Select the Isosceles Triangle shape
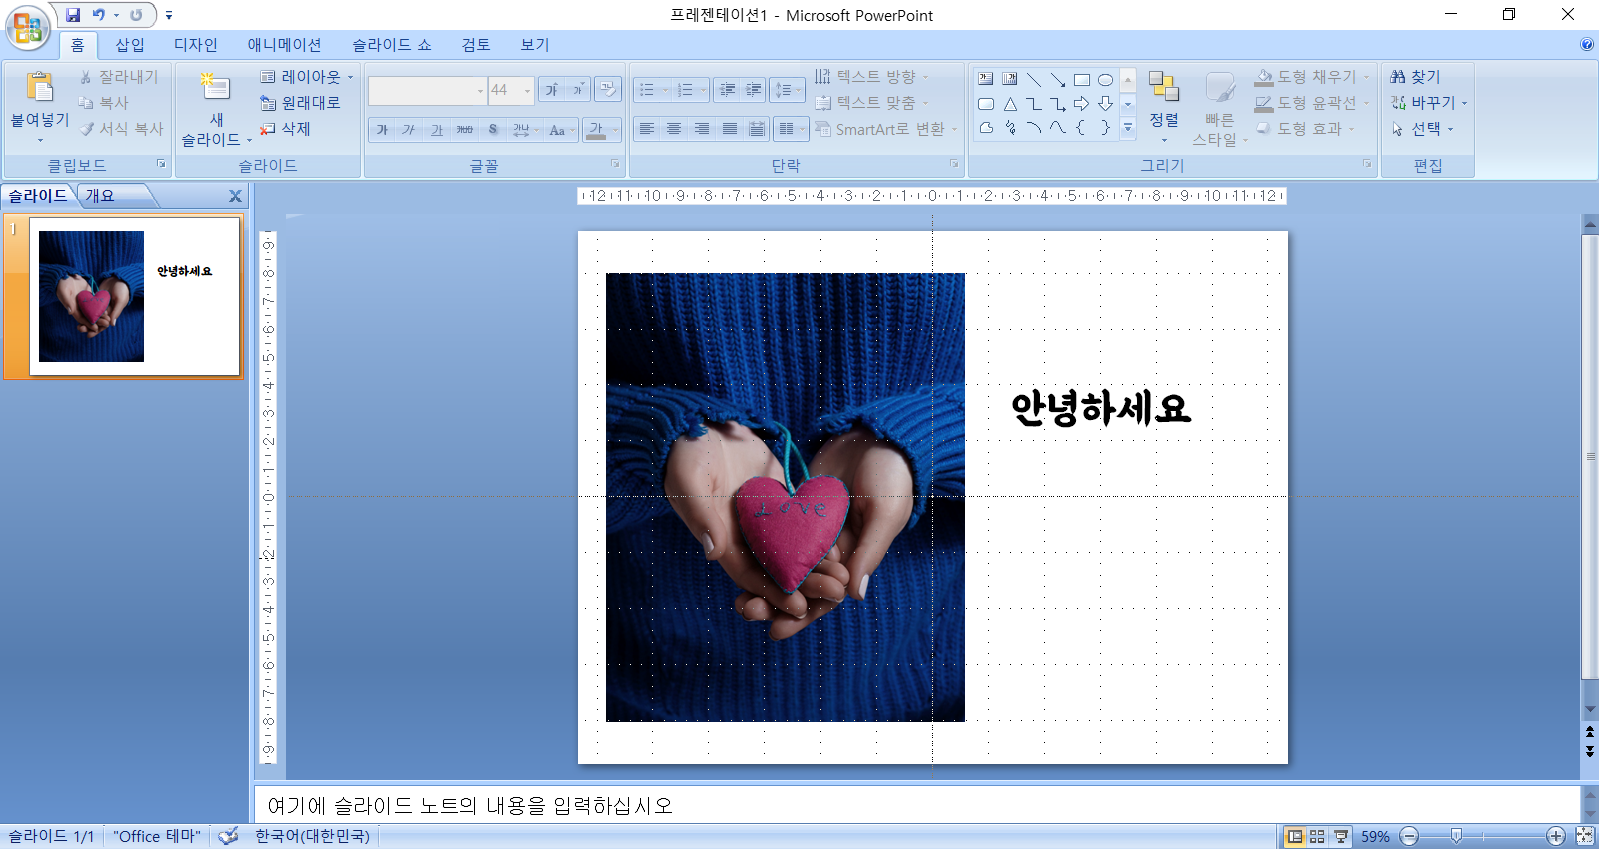The width and height of the screenshot is (1599, 849). (x=1010, y=104)
